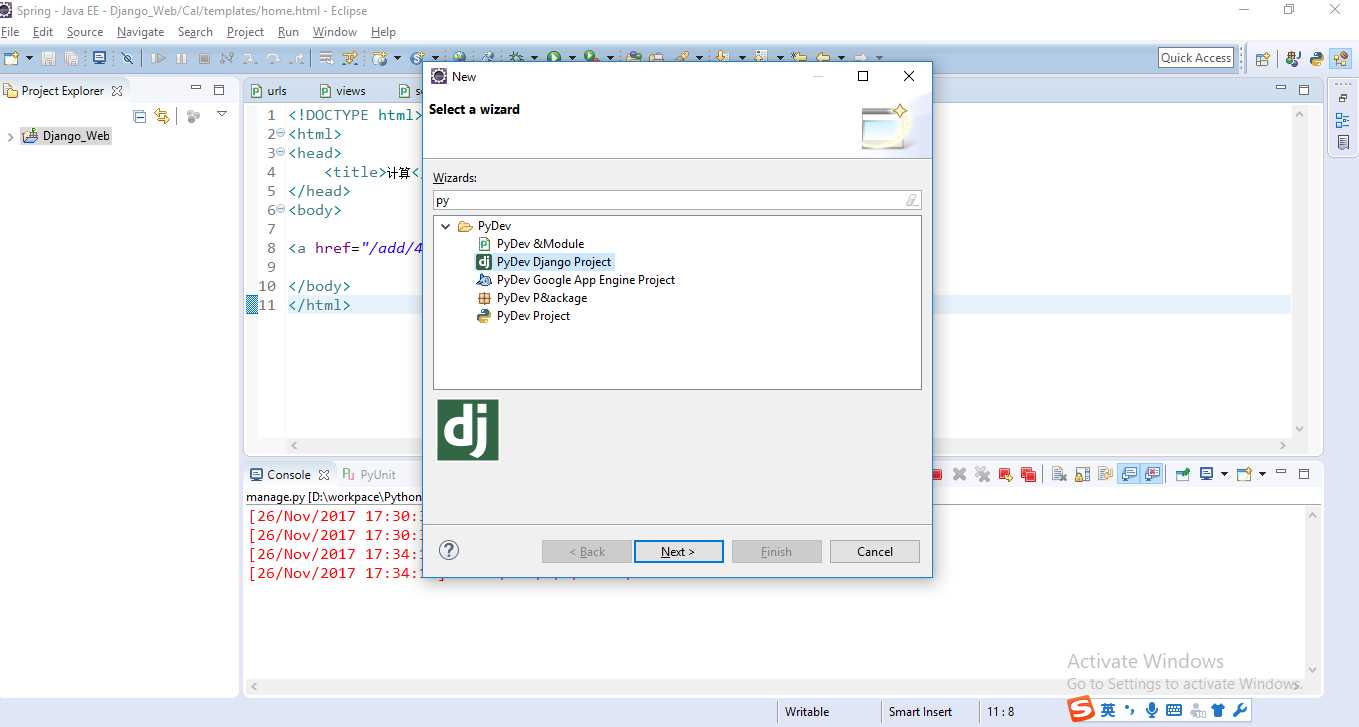Click the help question mark in New dialog
This screenshot has width=1359, height=727.
point(449,550)
